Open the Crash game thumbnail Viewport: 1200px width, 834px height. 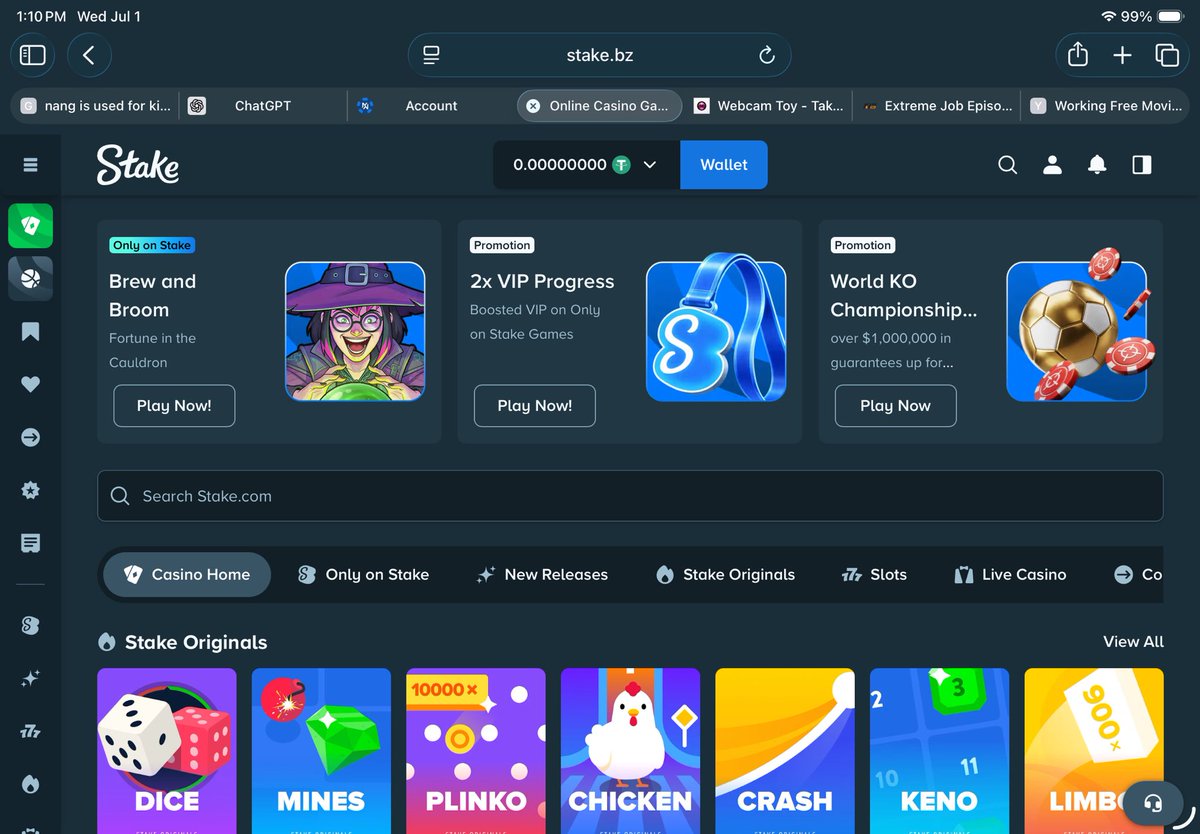coord(785,751)
